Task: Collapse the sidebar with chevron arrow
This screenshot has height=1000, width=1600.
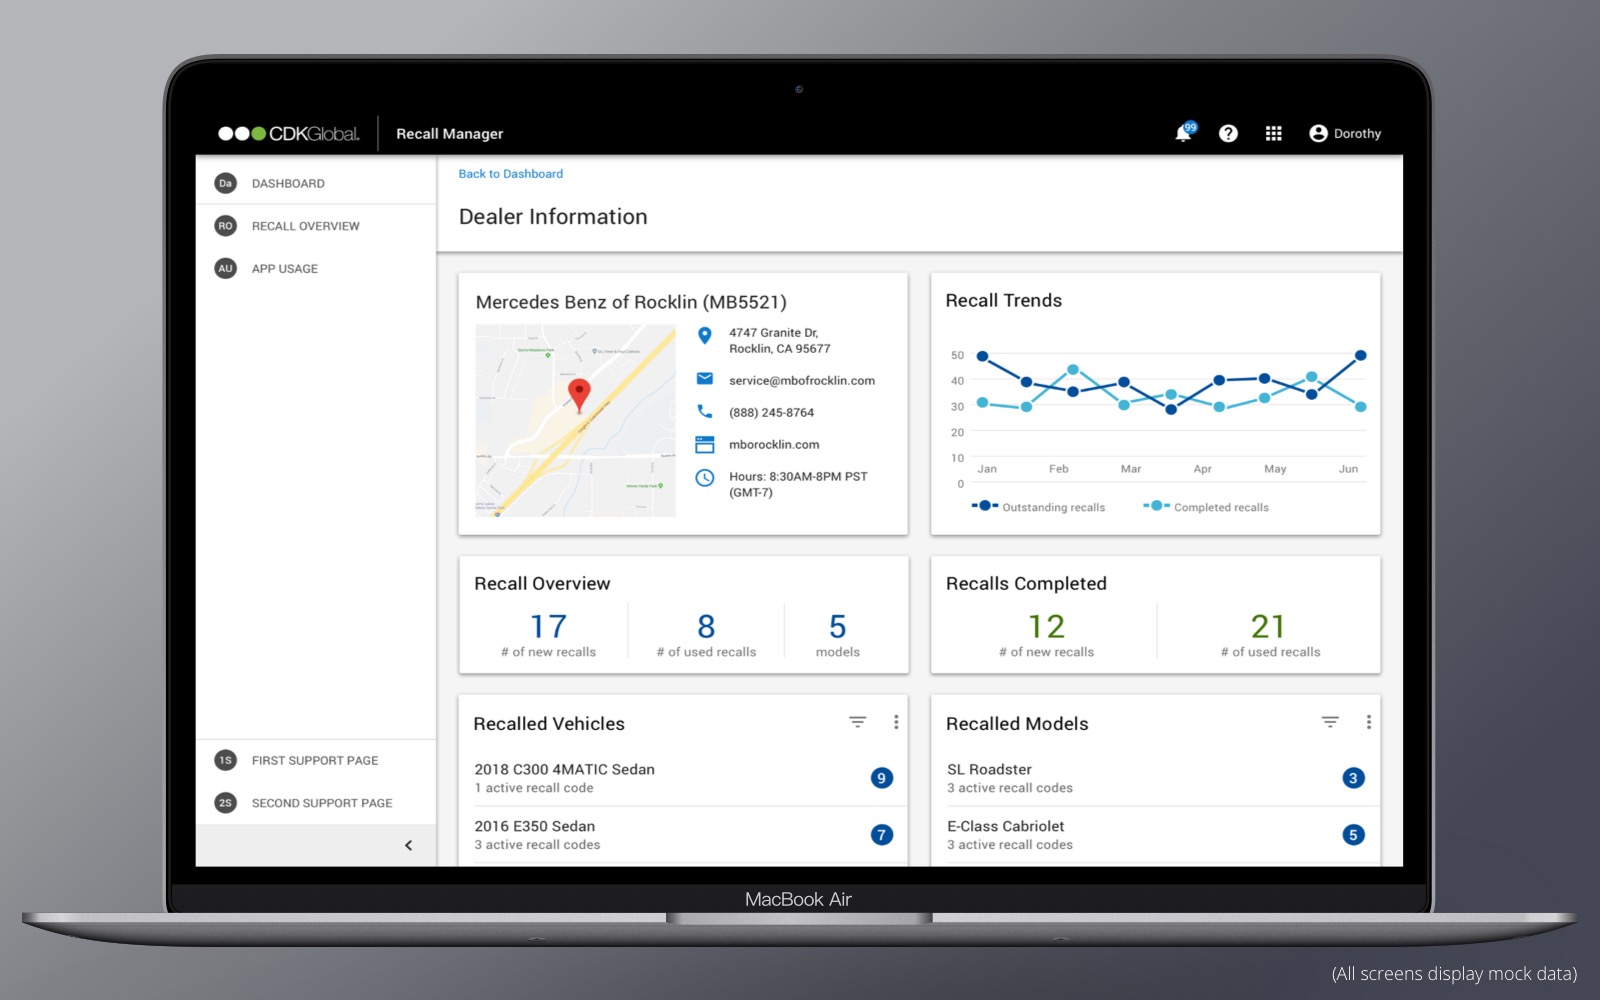Action: (408, 845)
